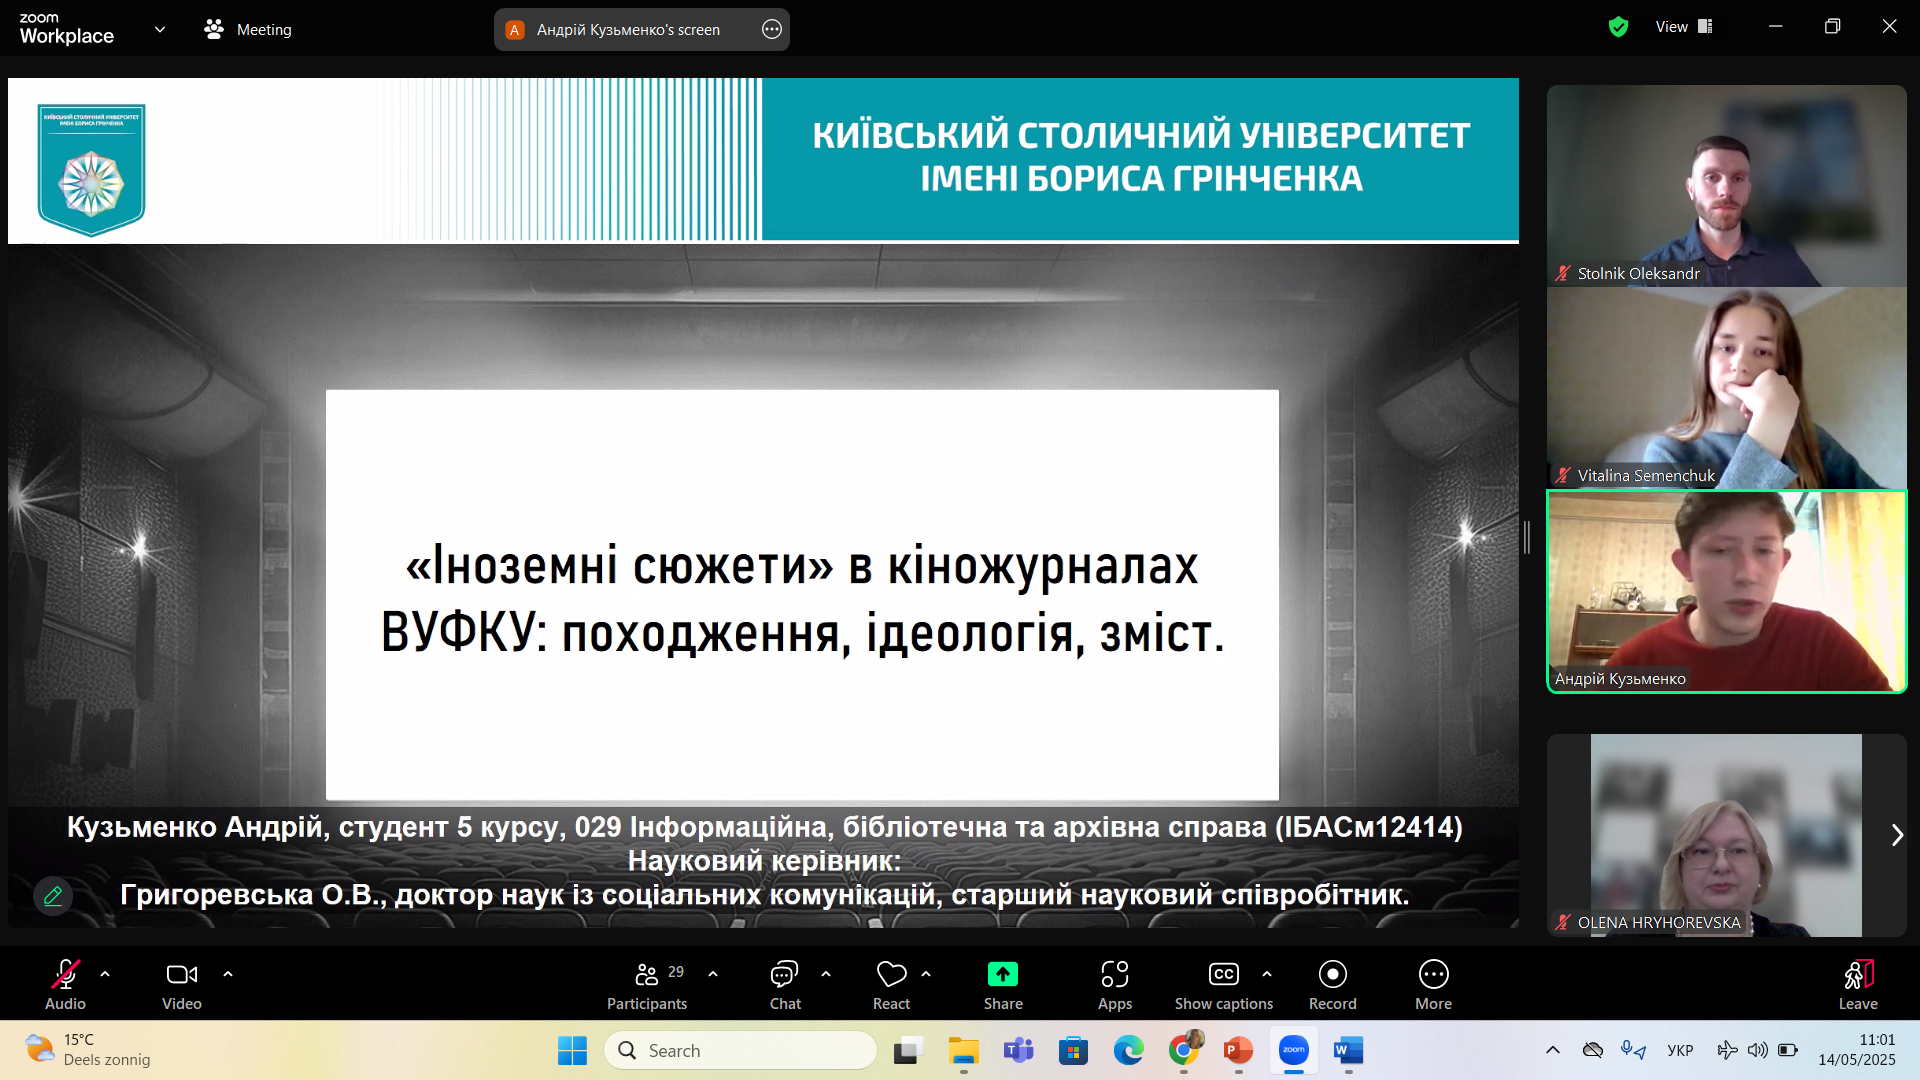Click Windows taskbar Search box
The width and height of the screenshot is (1920, 1080).
coord(740,1050)
